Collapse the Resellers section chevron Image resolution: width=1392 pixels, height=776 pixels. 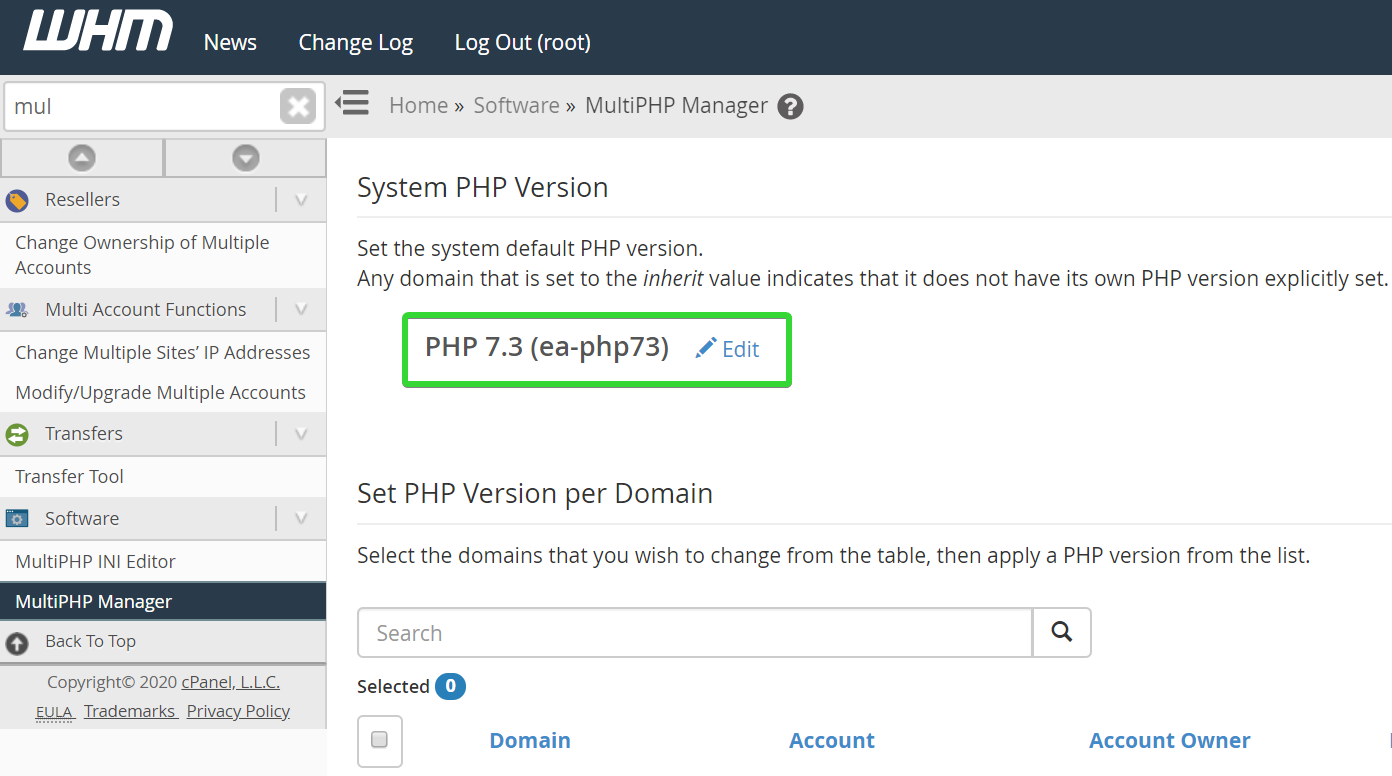coord(301,200)
